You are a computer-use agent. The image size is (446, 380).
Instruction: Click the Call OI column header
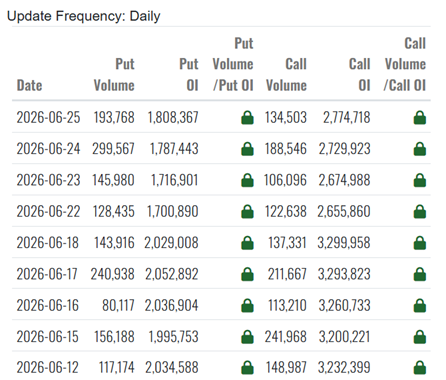pyautogui.click(x=360, y=75)
